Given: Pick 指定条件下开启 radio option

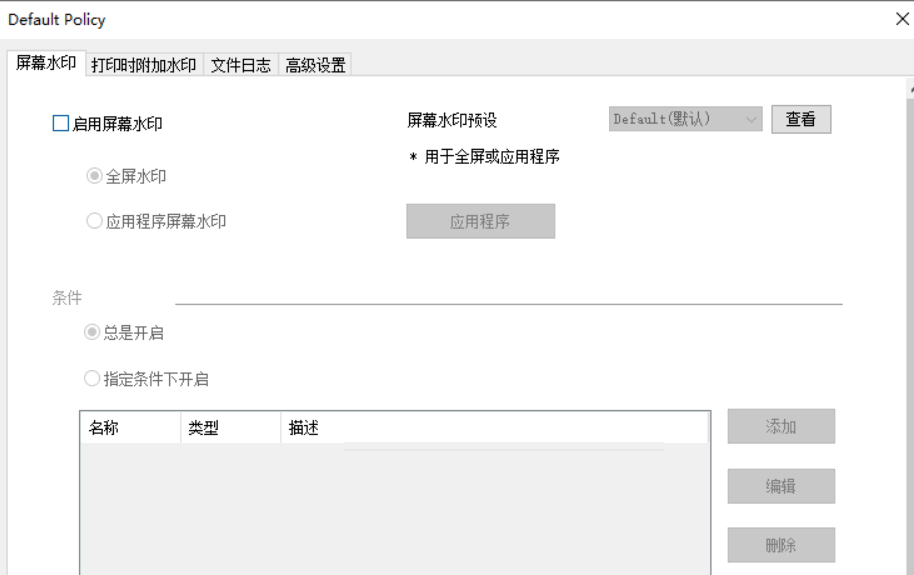Looking at the screenshot, I should click(x=92, y=378).
